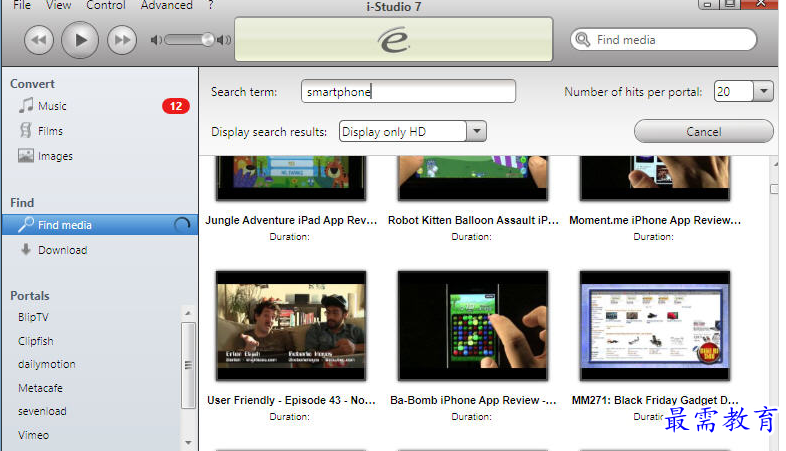This screenshot has height=451, width=786.
Task: Expand the Display only HD dropdown
Action: click(x=477, y=131)
